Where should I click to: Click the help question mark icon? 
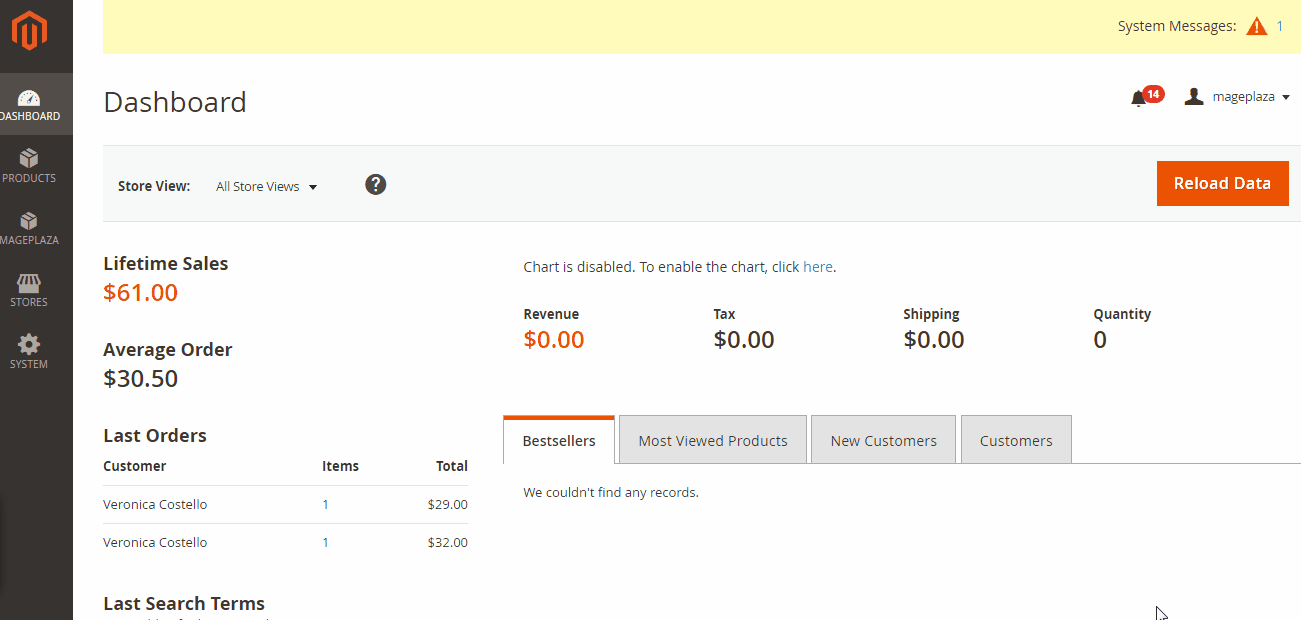375,185
